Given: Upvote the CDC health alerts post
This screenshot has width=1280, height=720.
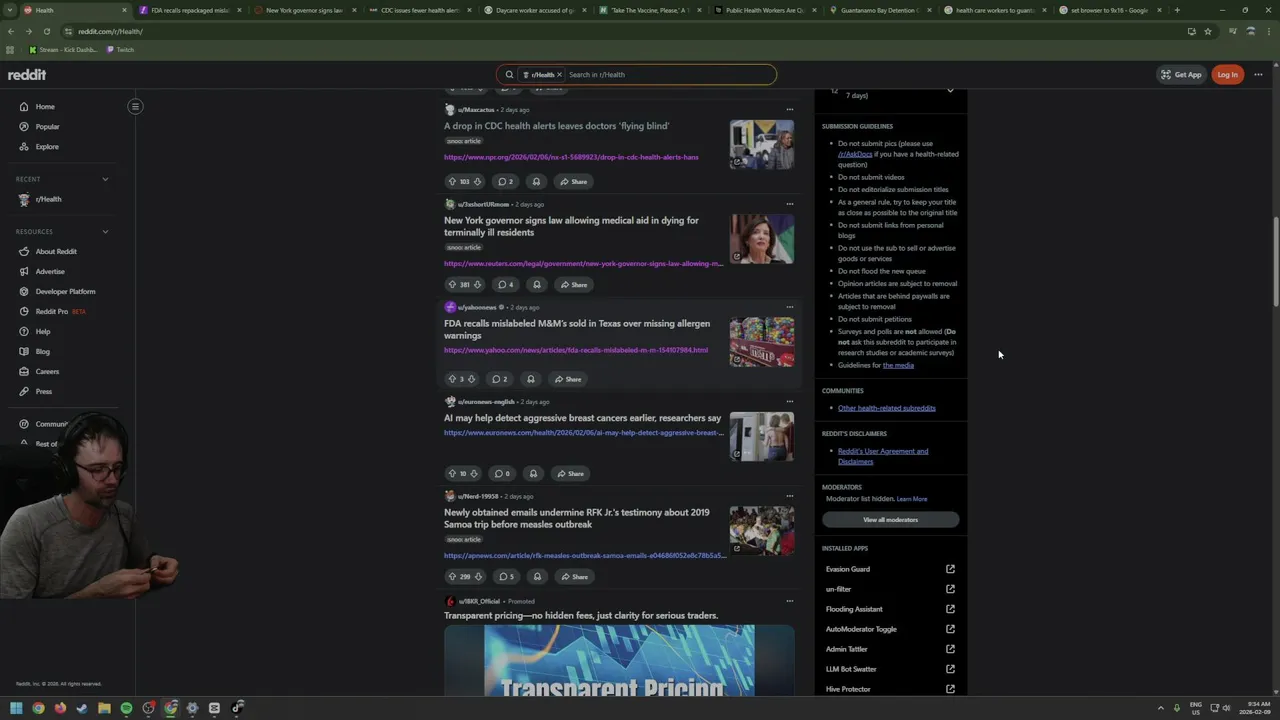Looking at the screenshot, I should pyautogui.click(x=452, y=181).
